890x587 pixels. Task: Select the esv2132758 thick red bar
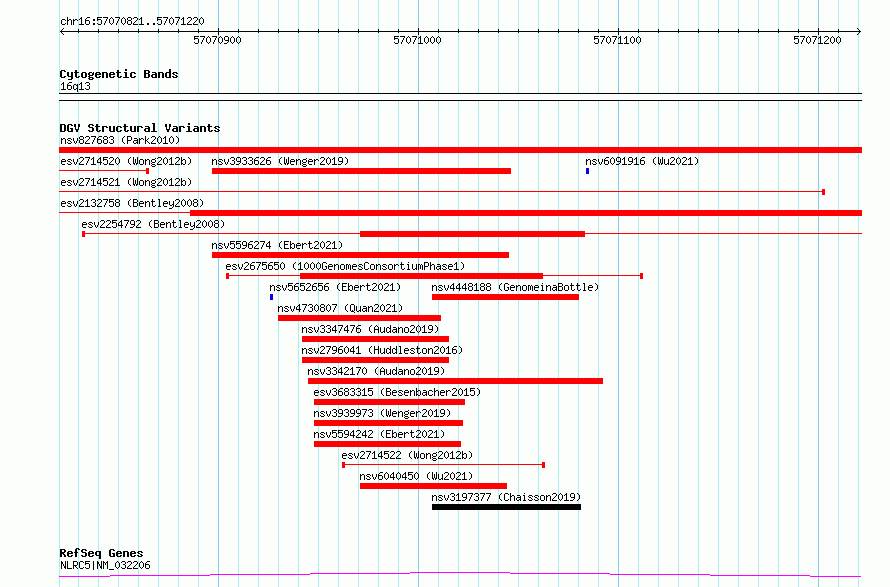pos(526,213)
